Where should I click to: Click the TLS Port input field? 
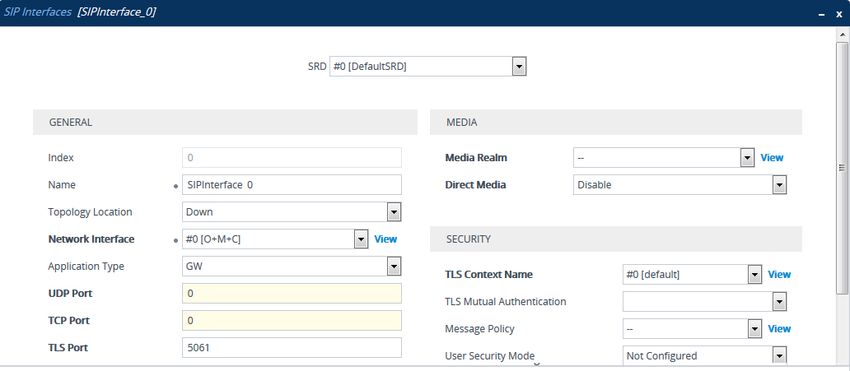292,348
